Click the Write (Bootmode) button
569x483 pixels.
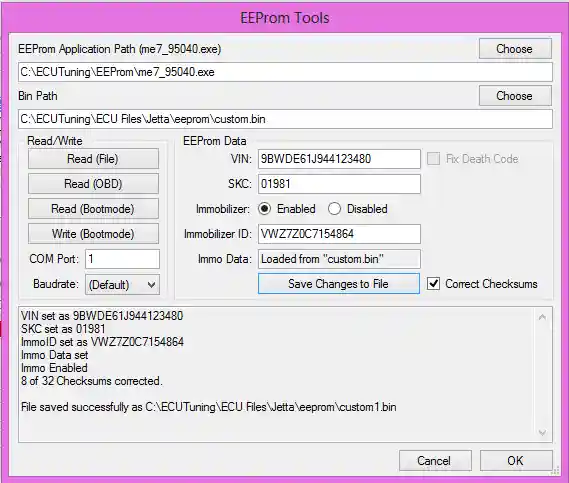93,234
